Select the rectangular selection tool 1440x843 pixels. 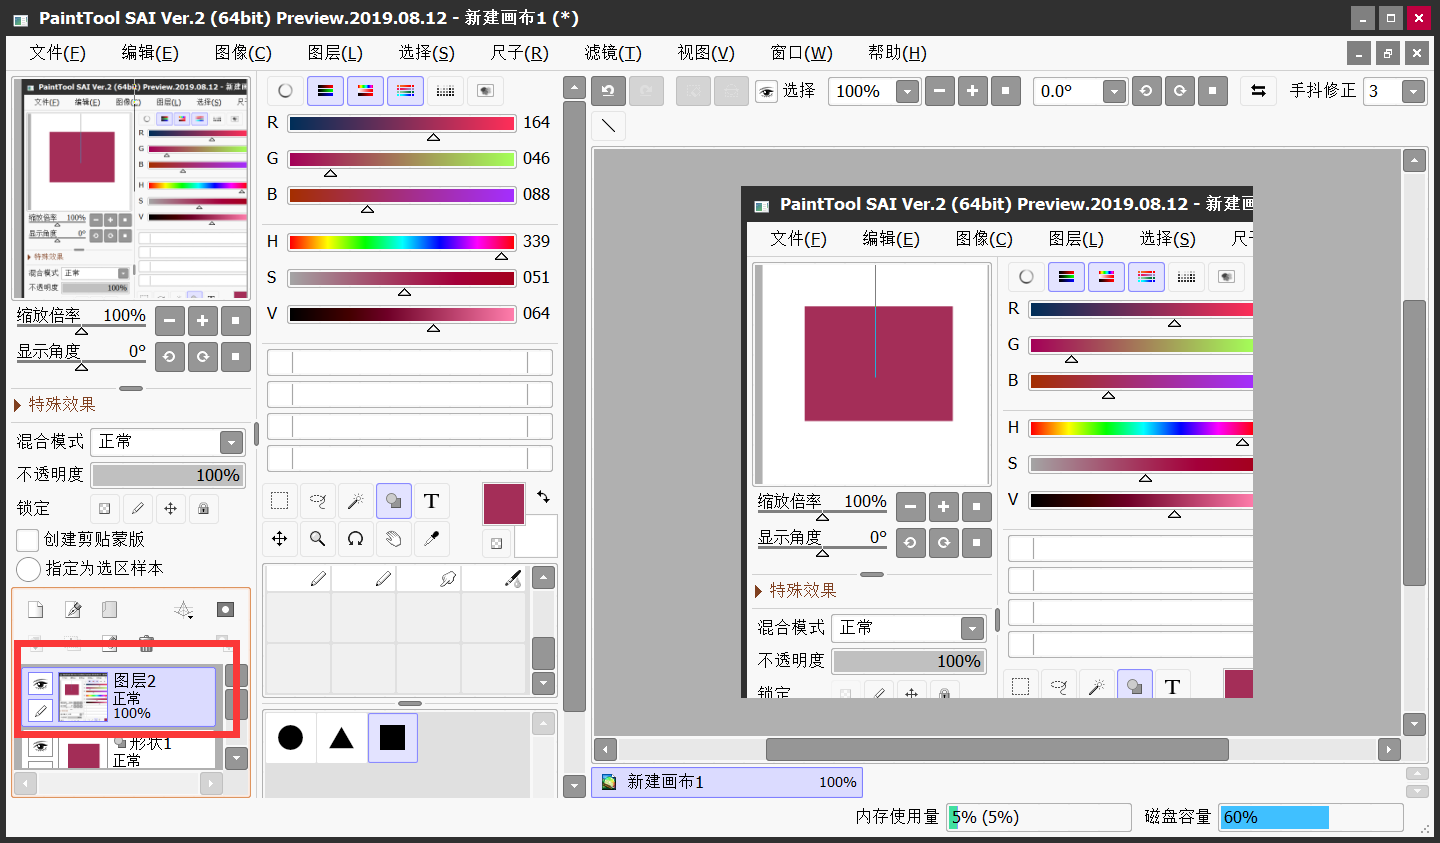280,501
